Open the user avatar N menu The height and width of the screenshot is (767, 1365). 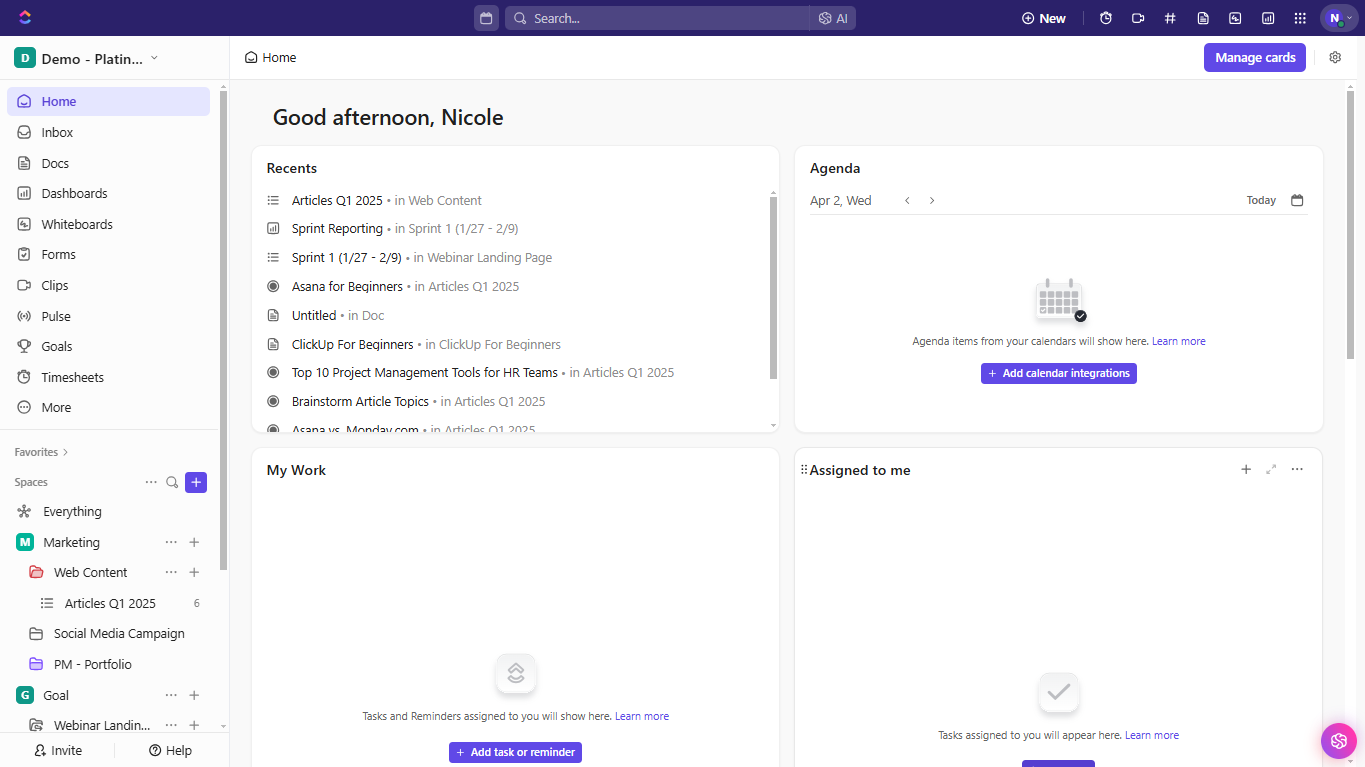(1339, 18)
